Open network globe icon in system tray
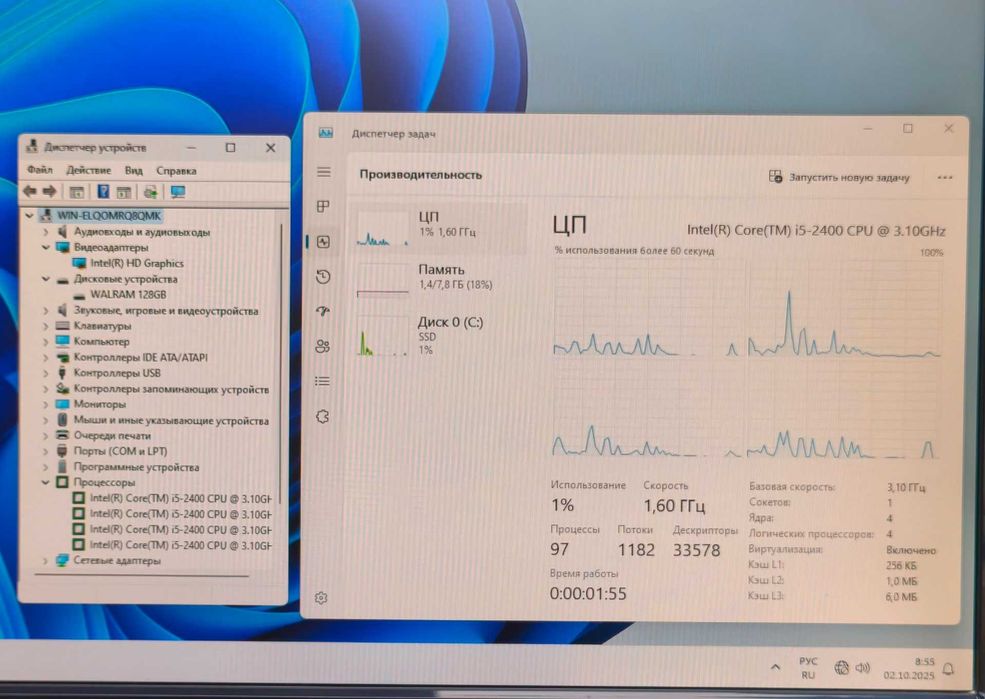The height and width of the screenshot is (699, 985). click(841, 668)
